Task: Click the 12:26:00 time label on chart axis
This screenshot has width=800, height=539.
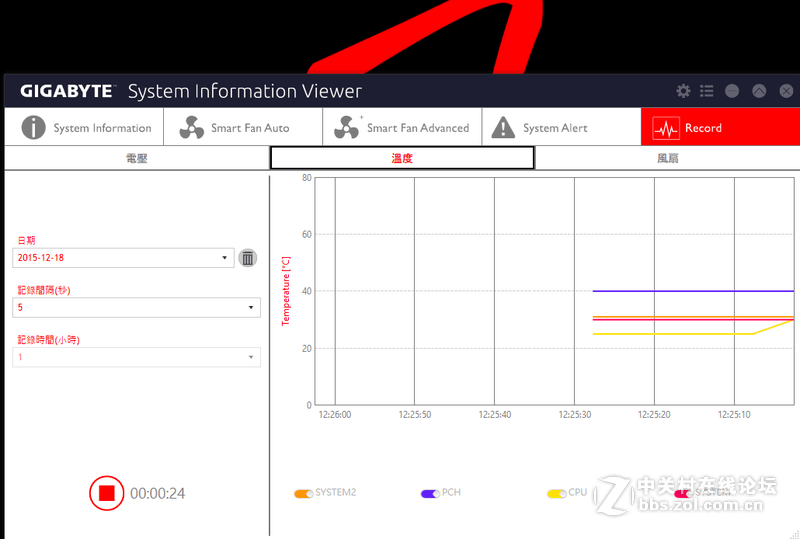Action: click(335, 414)
